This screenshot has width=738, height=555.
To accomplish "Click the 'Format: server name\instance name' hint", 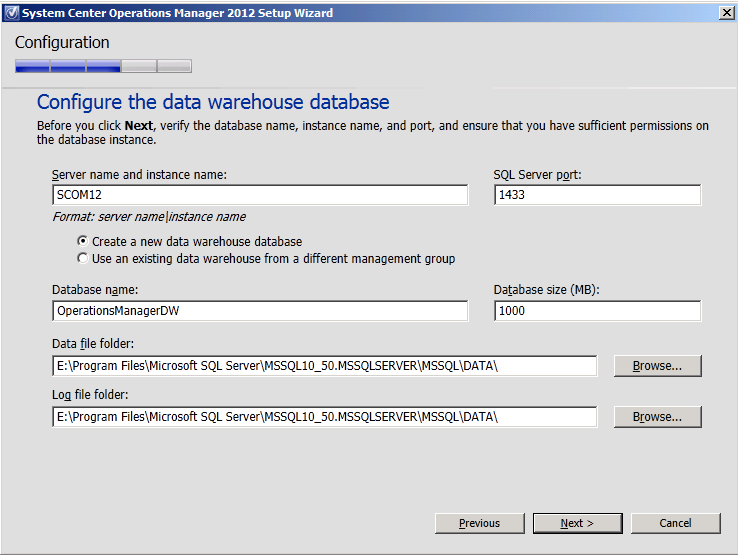I will tap(149, 217).
